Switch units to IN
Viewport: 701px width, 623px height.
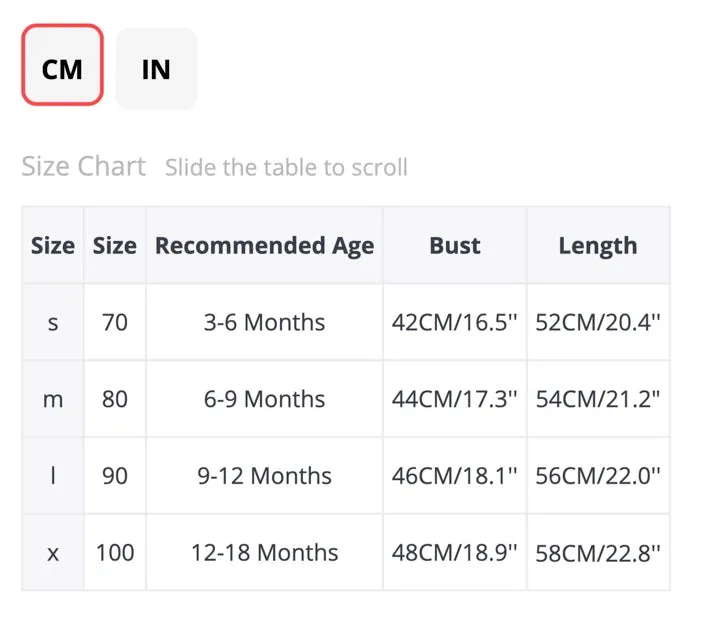156,68
